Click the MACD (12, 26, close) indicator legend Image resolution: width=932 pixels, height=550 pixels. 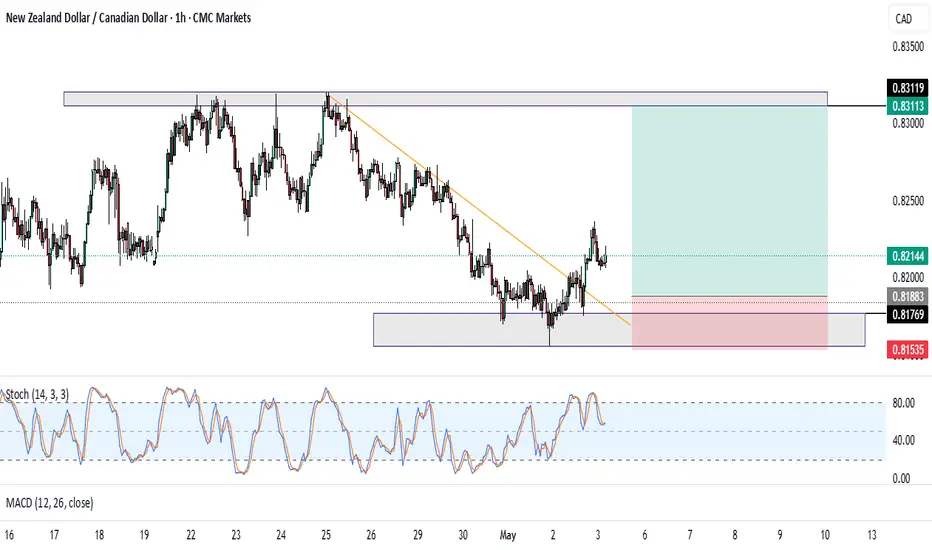[x=49, y=503]
